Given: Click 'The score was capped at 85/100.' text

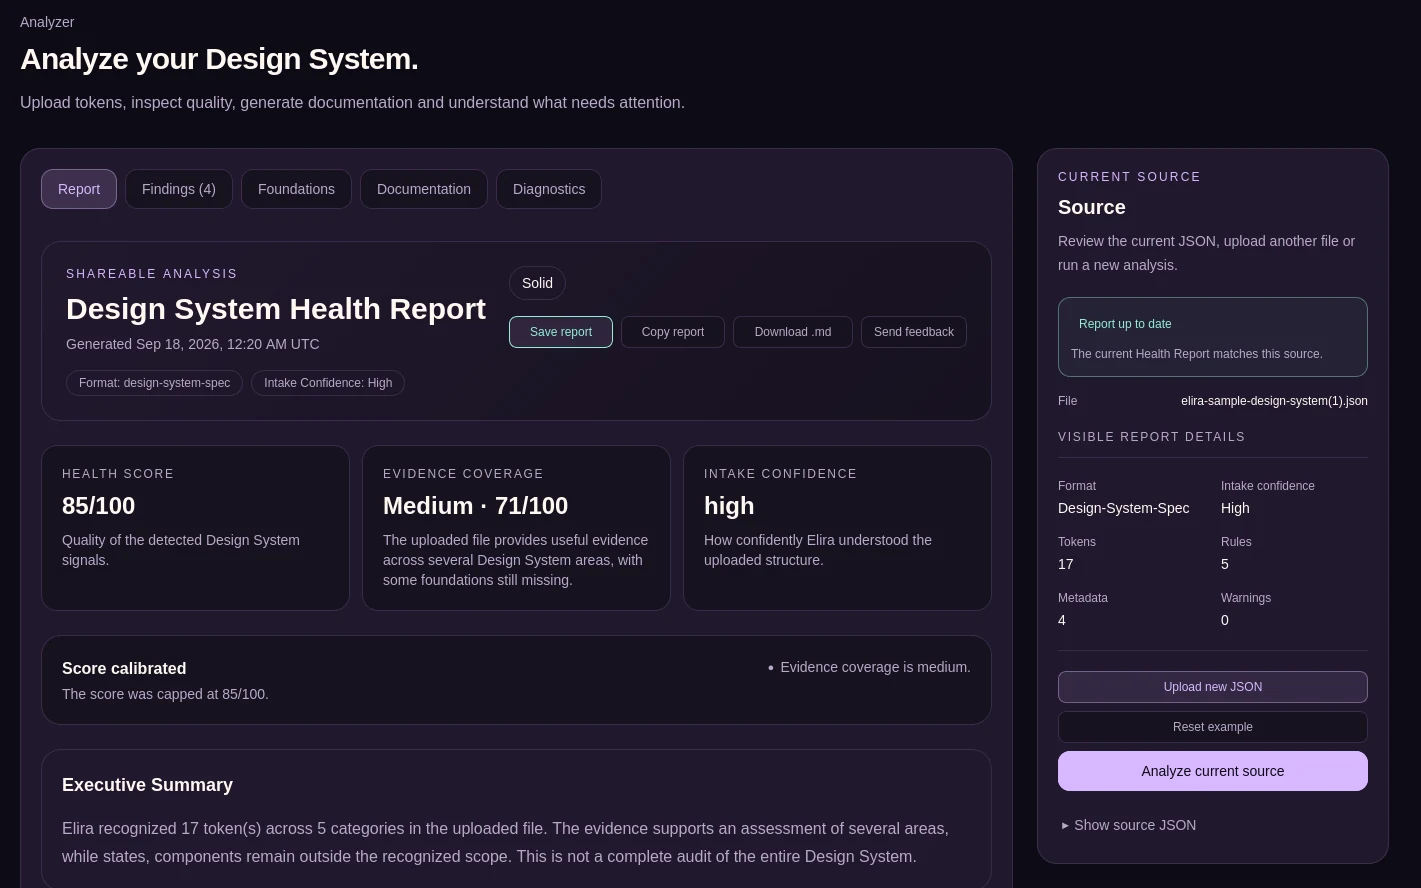Looking at the screenshot, I should pos(165,694).
